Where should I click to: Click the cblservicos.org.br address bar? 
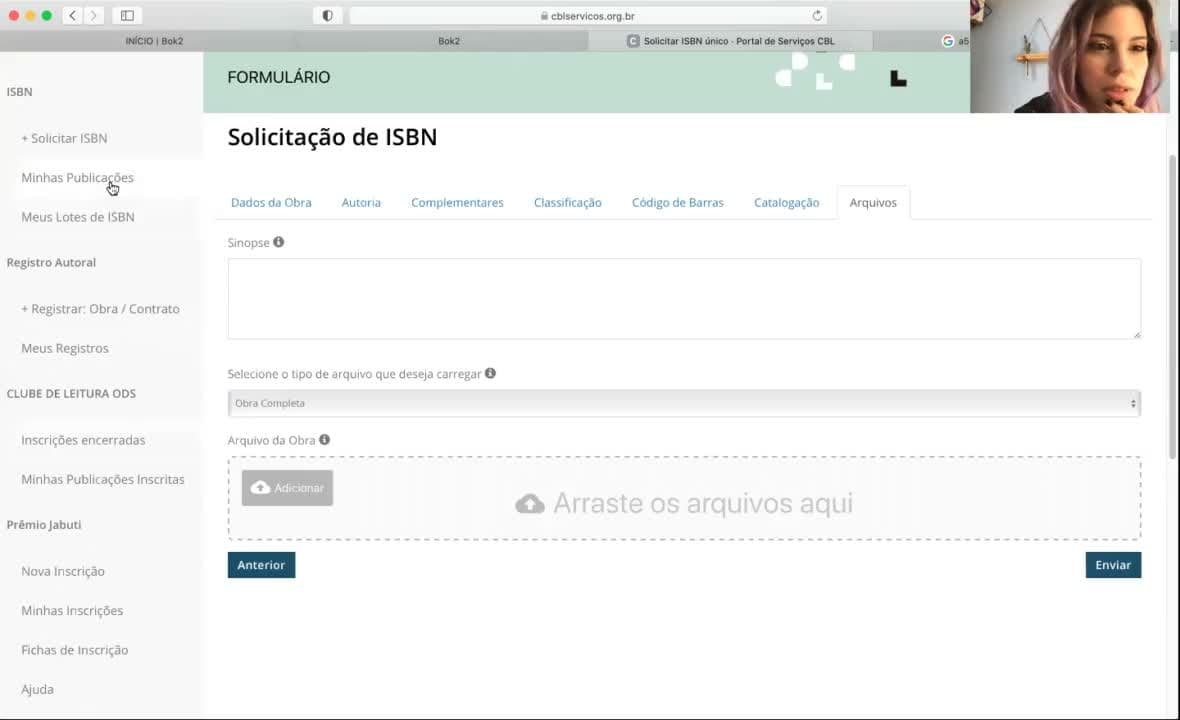(588, 16)
